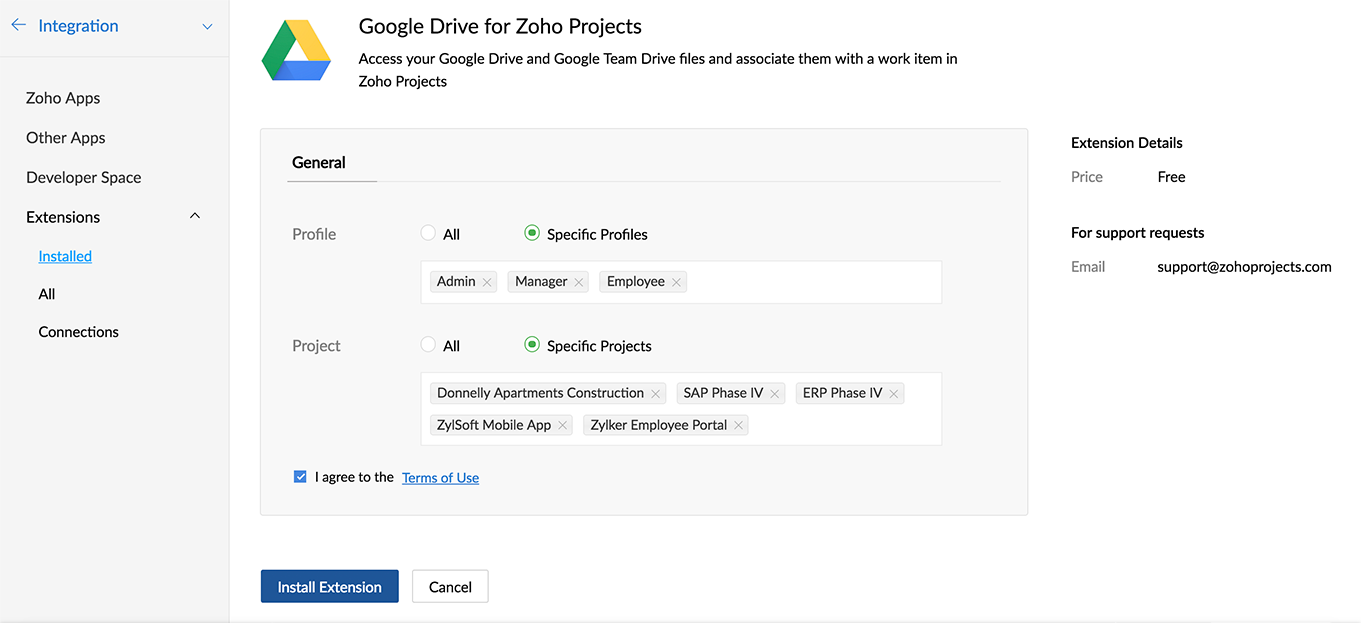
Task: Open Developer Space in the sidebar
Action: (84, 177)
